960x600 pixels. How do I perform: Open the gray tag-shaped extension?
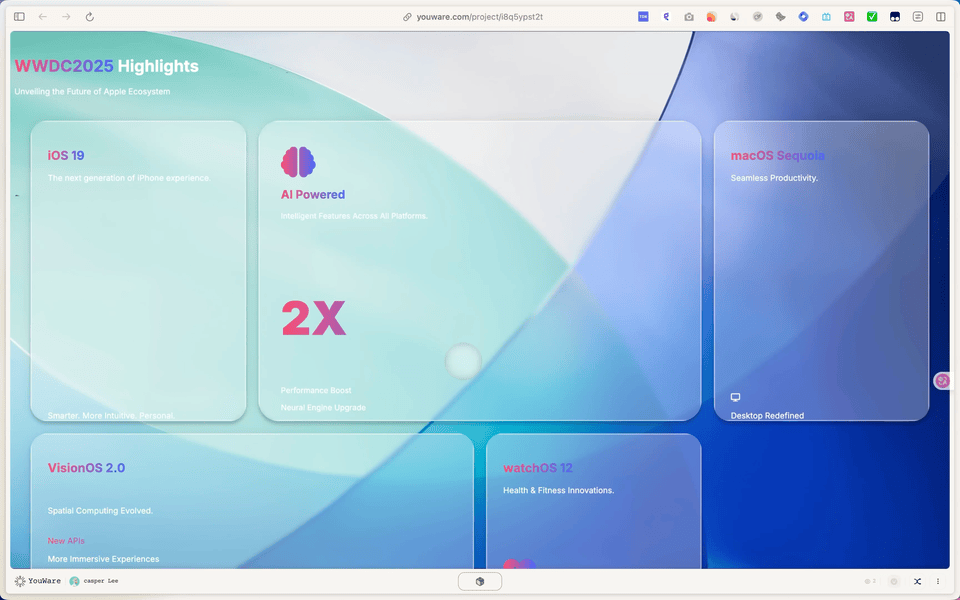click(x=781, y=17)
